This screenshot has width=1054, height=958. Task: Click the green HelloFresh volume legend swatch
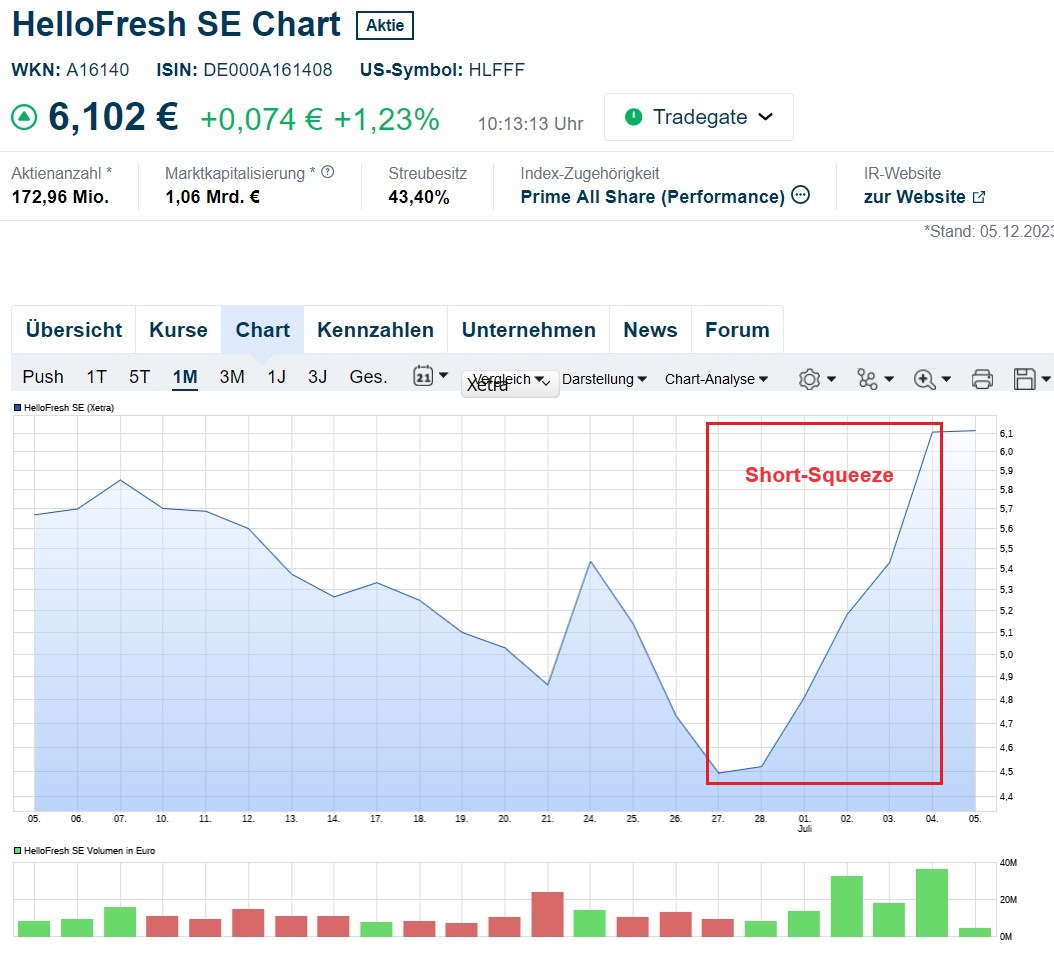pyautogui.click(x=17, y=851)
